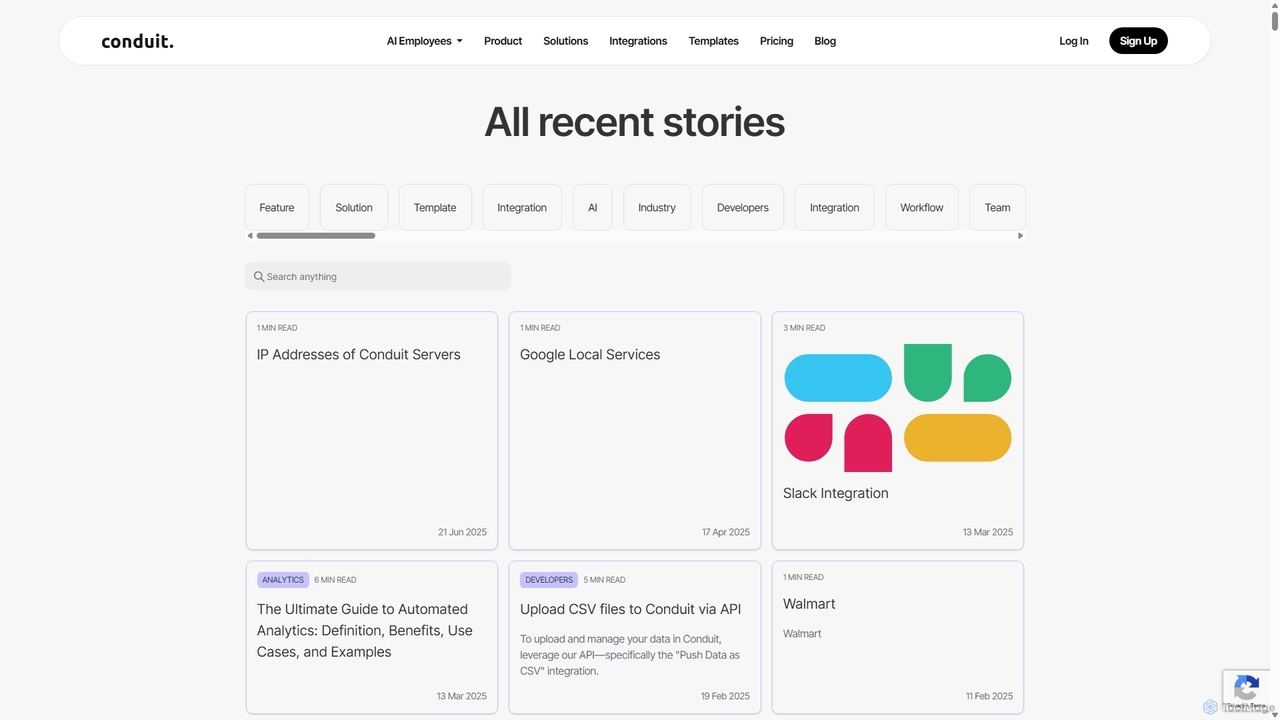1280x720 pixels.
Task: Open IP Addresses of Conduit Servers article
Action: click(x=359, y=355)
